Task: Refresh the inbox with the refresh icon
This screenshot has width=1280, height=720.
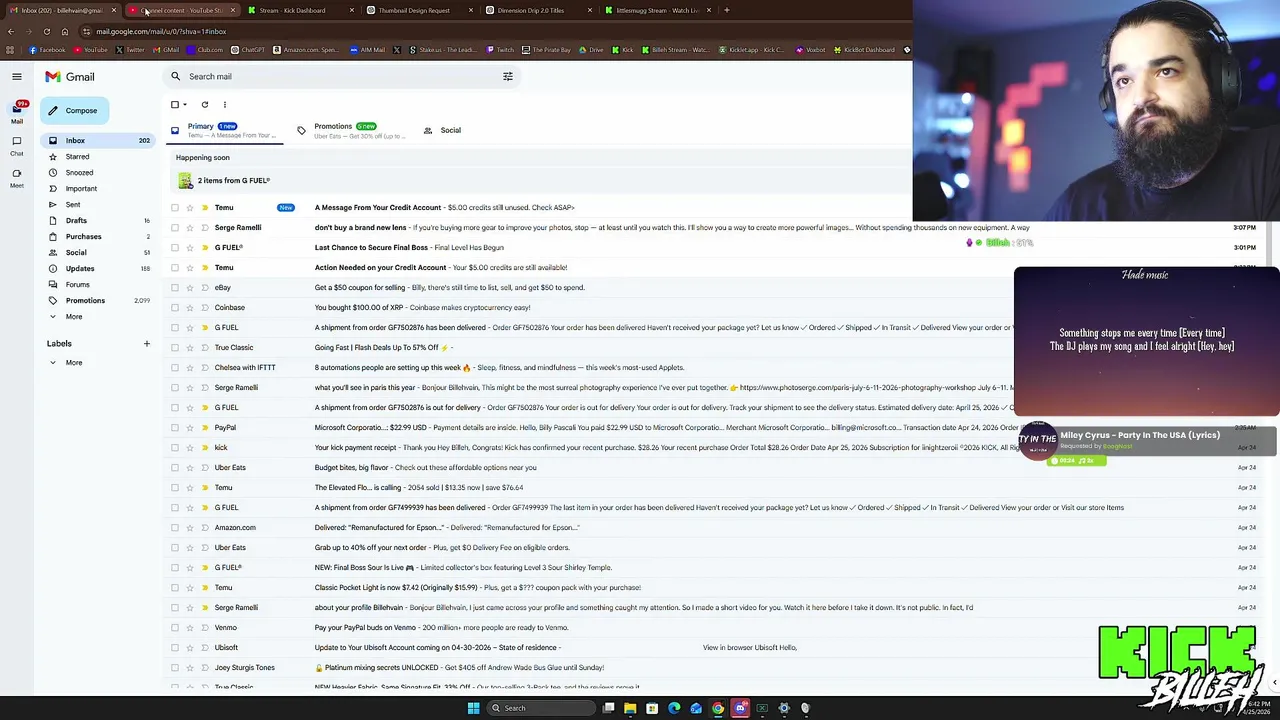Action: pos(205,104)
